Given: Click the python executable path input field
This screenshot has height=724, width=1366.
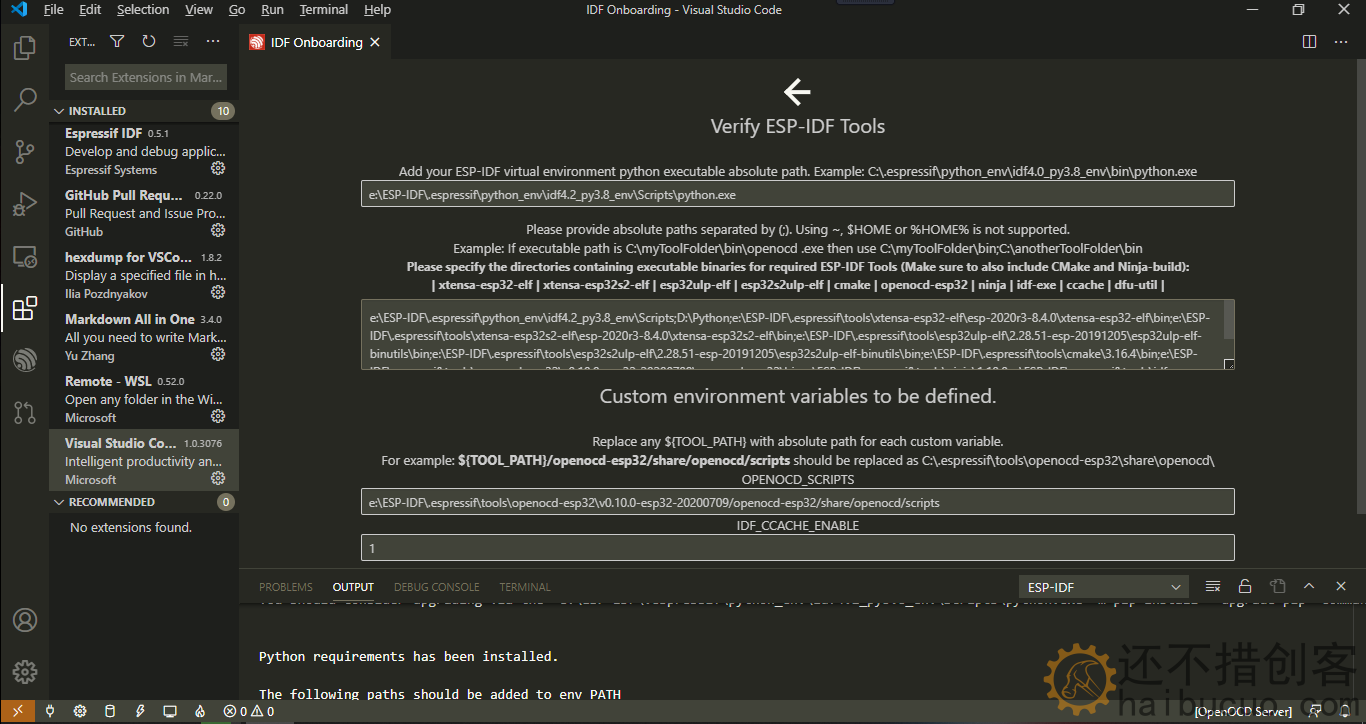Looking at the screenshot, I should tap(798, 194).
